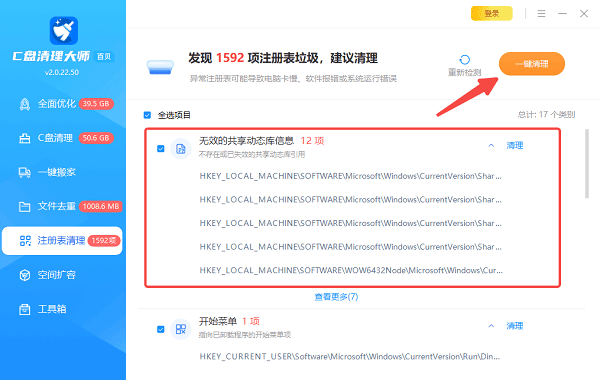600x380 pixels.
Task: Open 空间扩容 shield icon in sidebar
Action: point(25,275)
